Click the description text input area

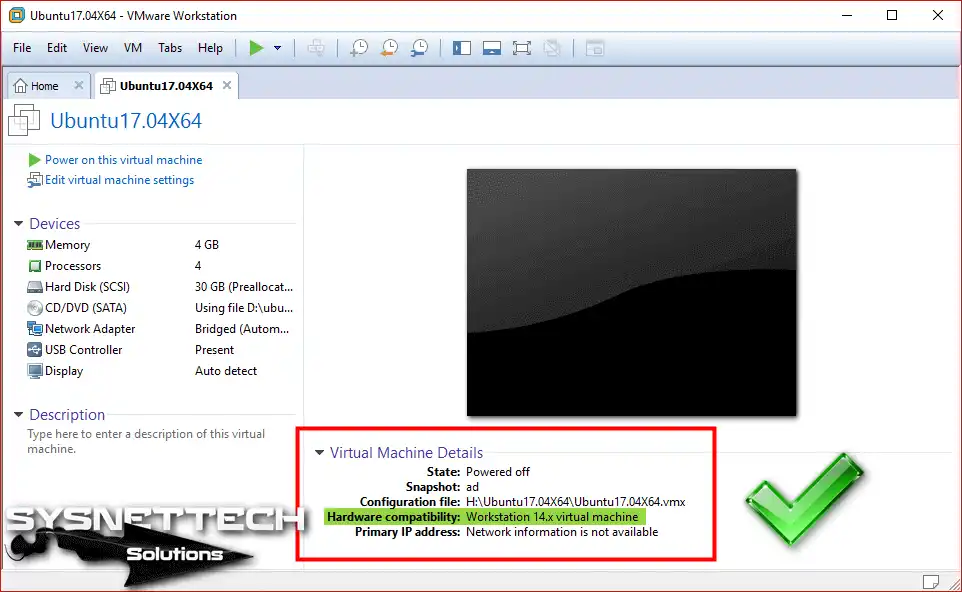pos(146,441)
